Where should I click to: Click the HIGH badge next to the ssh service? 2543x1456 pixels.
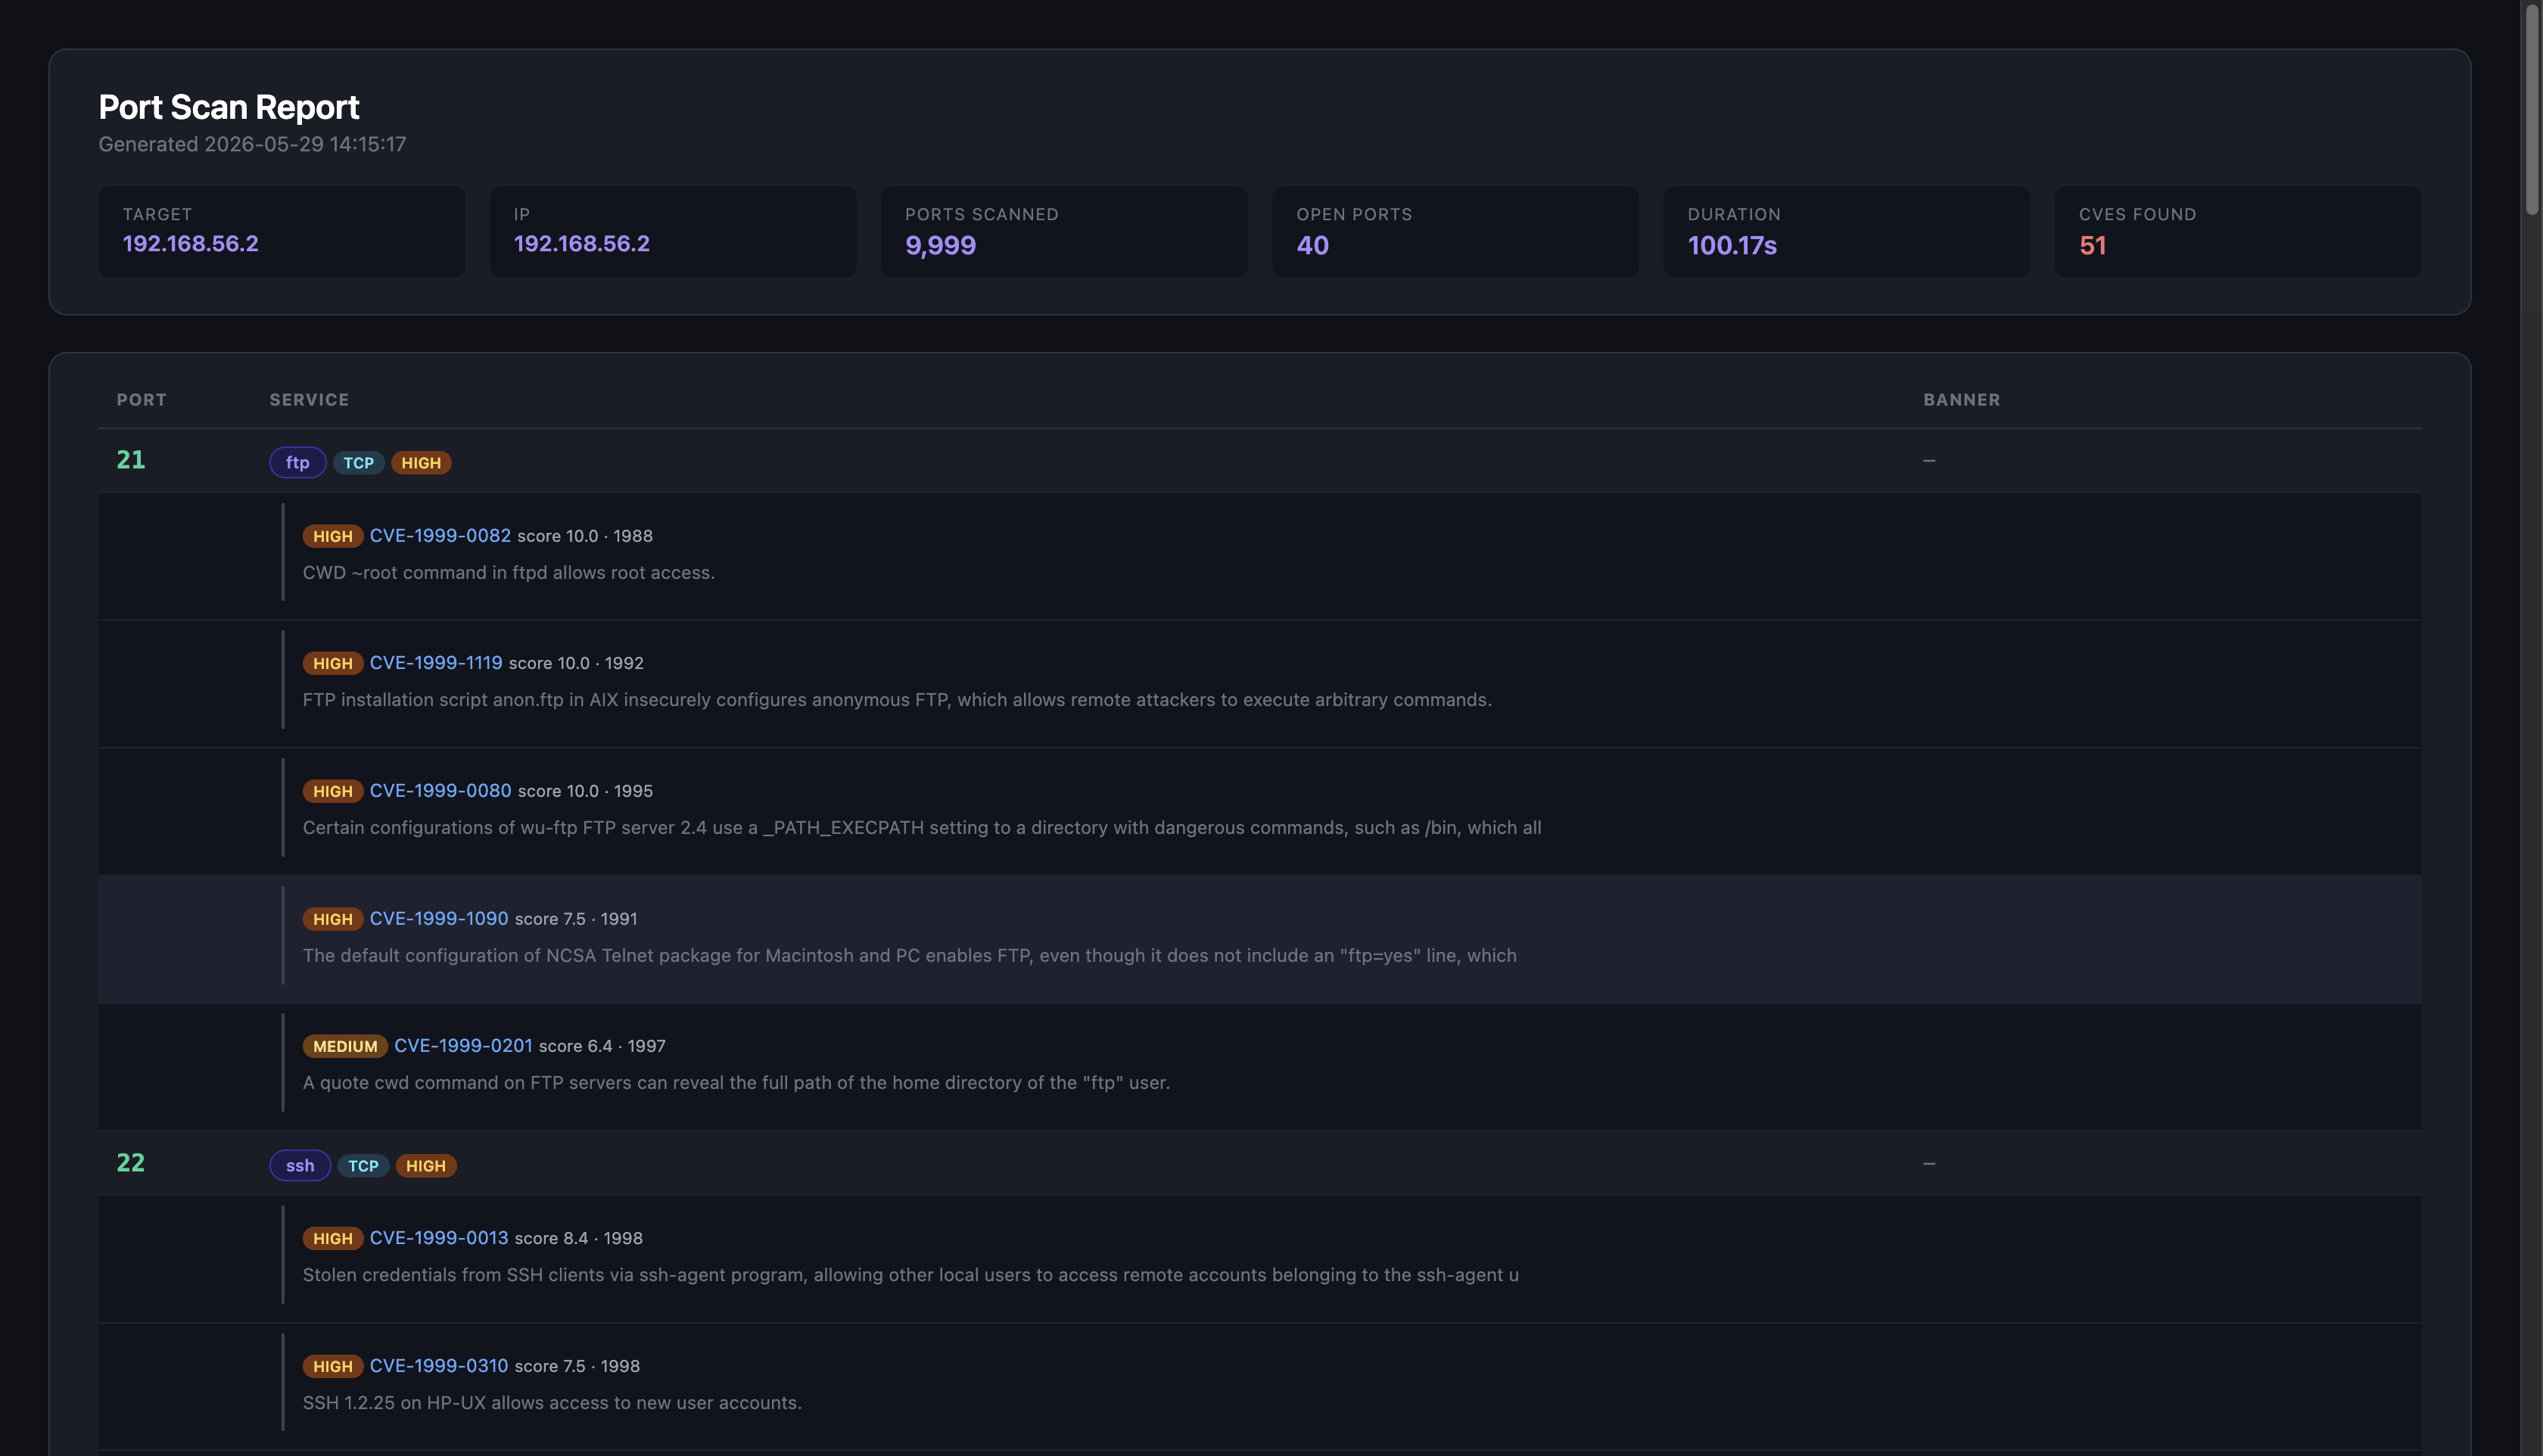tap(426, 1166)
